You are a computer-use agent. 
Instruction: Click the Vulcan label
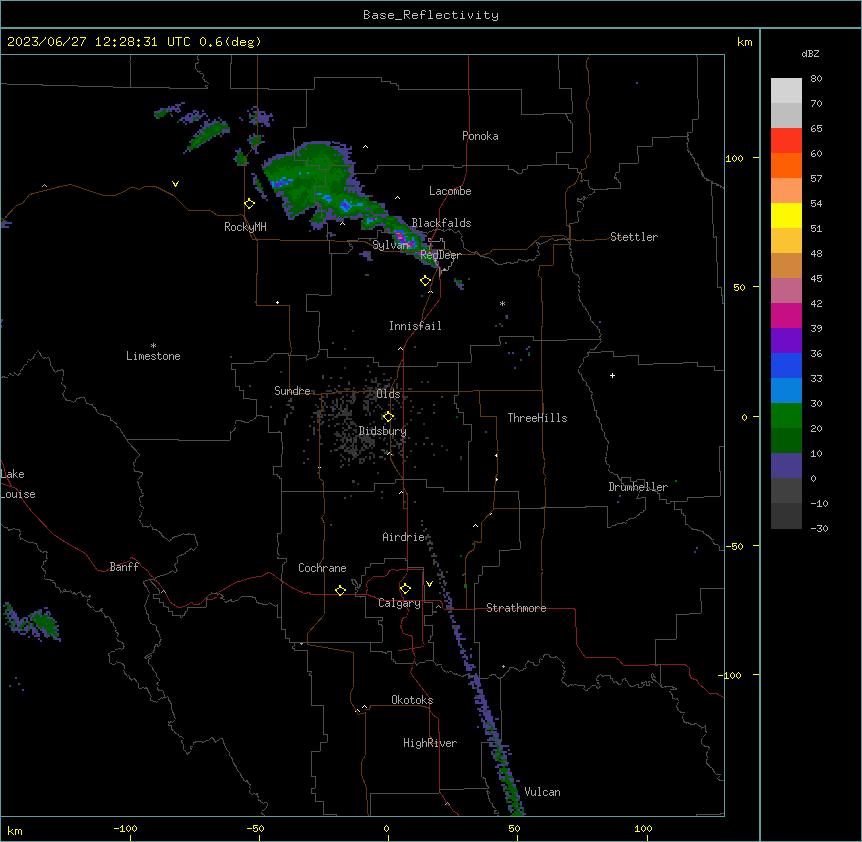(543, 792)
